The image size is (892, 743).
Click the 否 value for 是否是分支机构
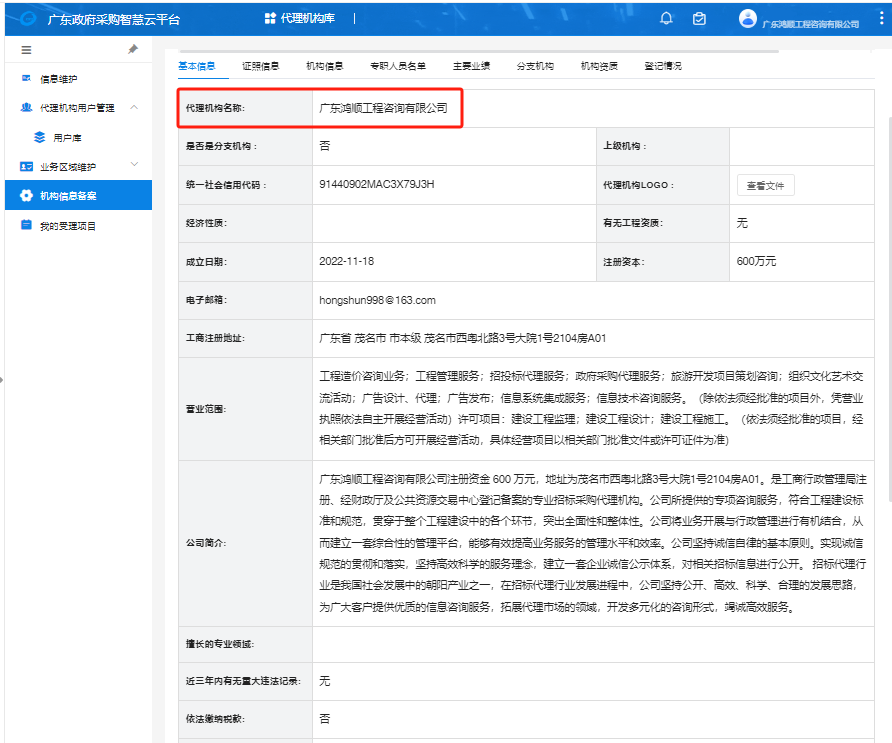click(325, 146)
